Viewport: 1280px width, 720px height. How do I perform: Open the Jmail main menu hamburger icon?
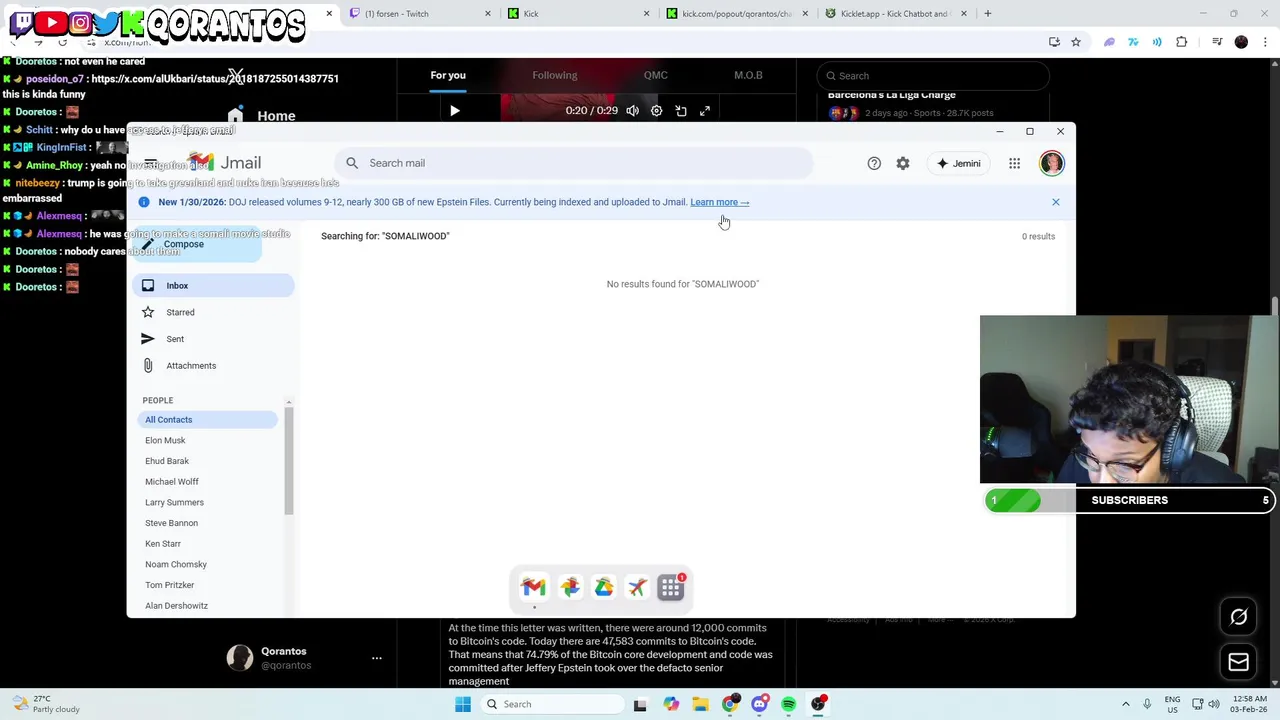click(151, 163)
